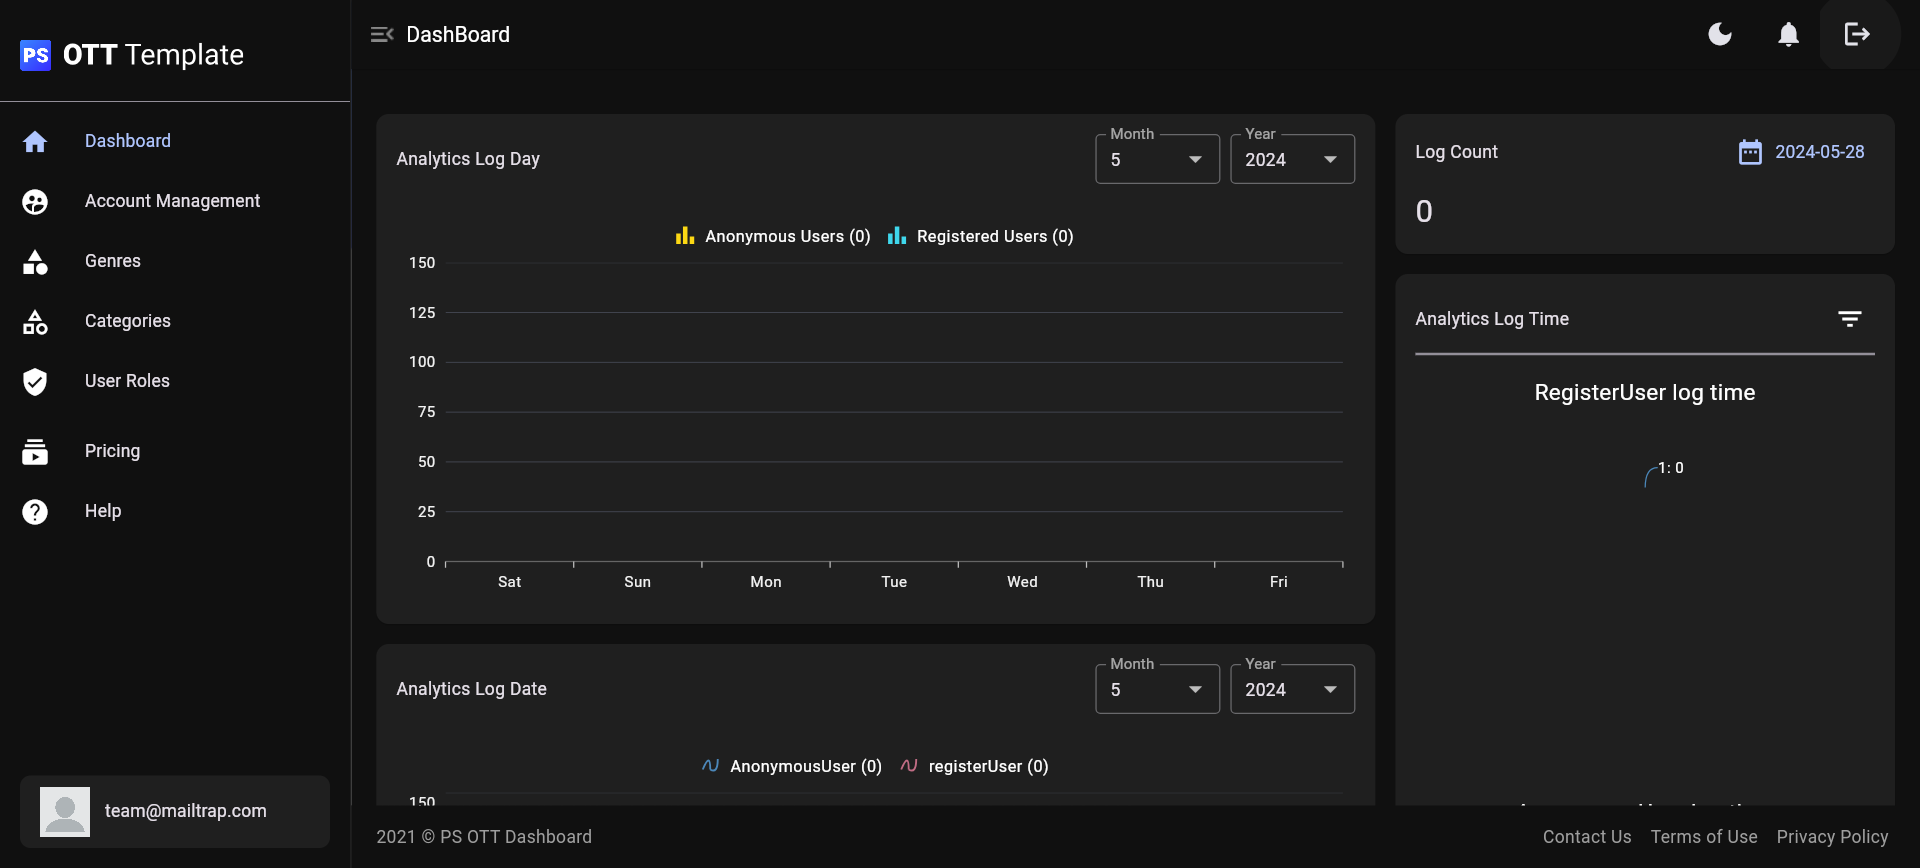Screen dimensions: 1920x868
Task: Toggle the registerUser line color legend
Action: pos(909,766)
